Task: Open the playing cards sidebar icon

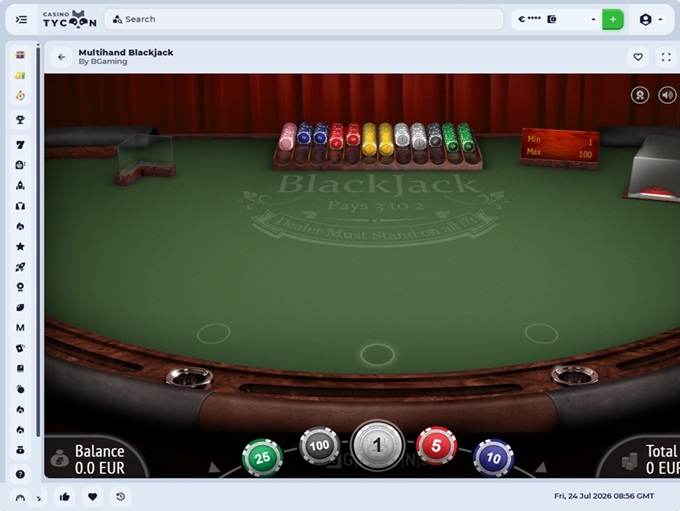Action: point(20,348)
